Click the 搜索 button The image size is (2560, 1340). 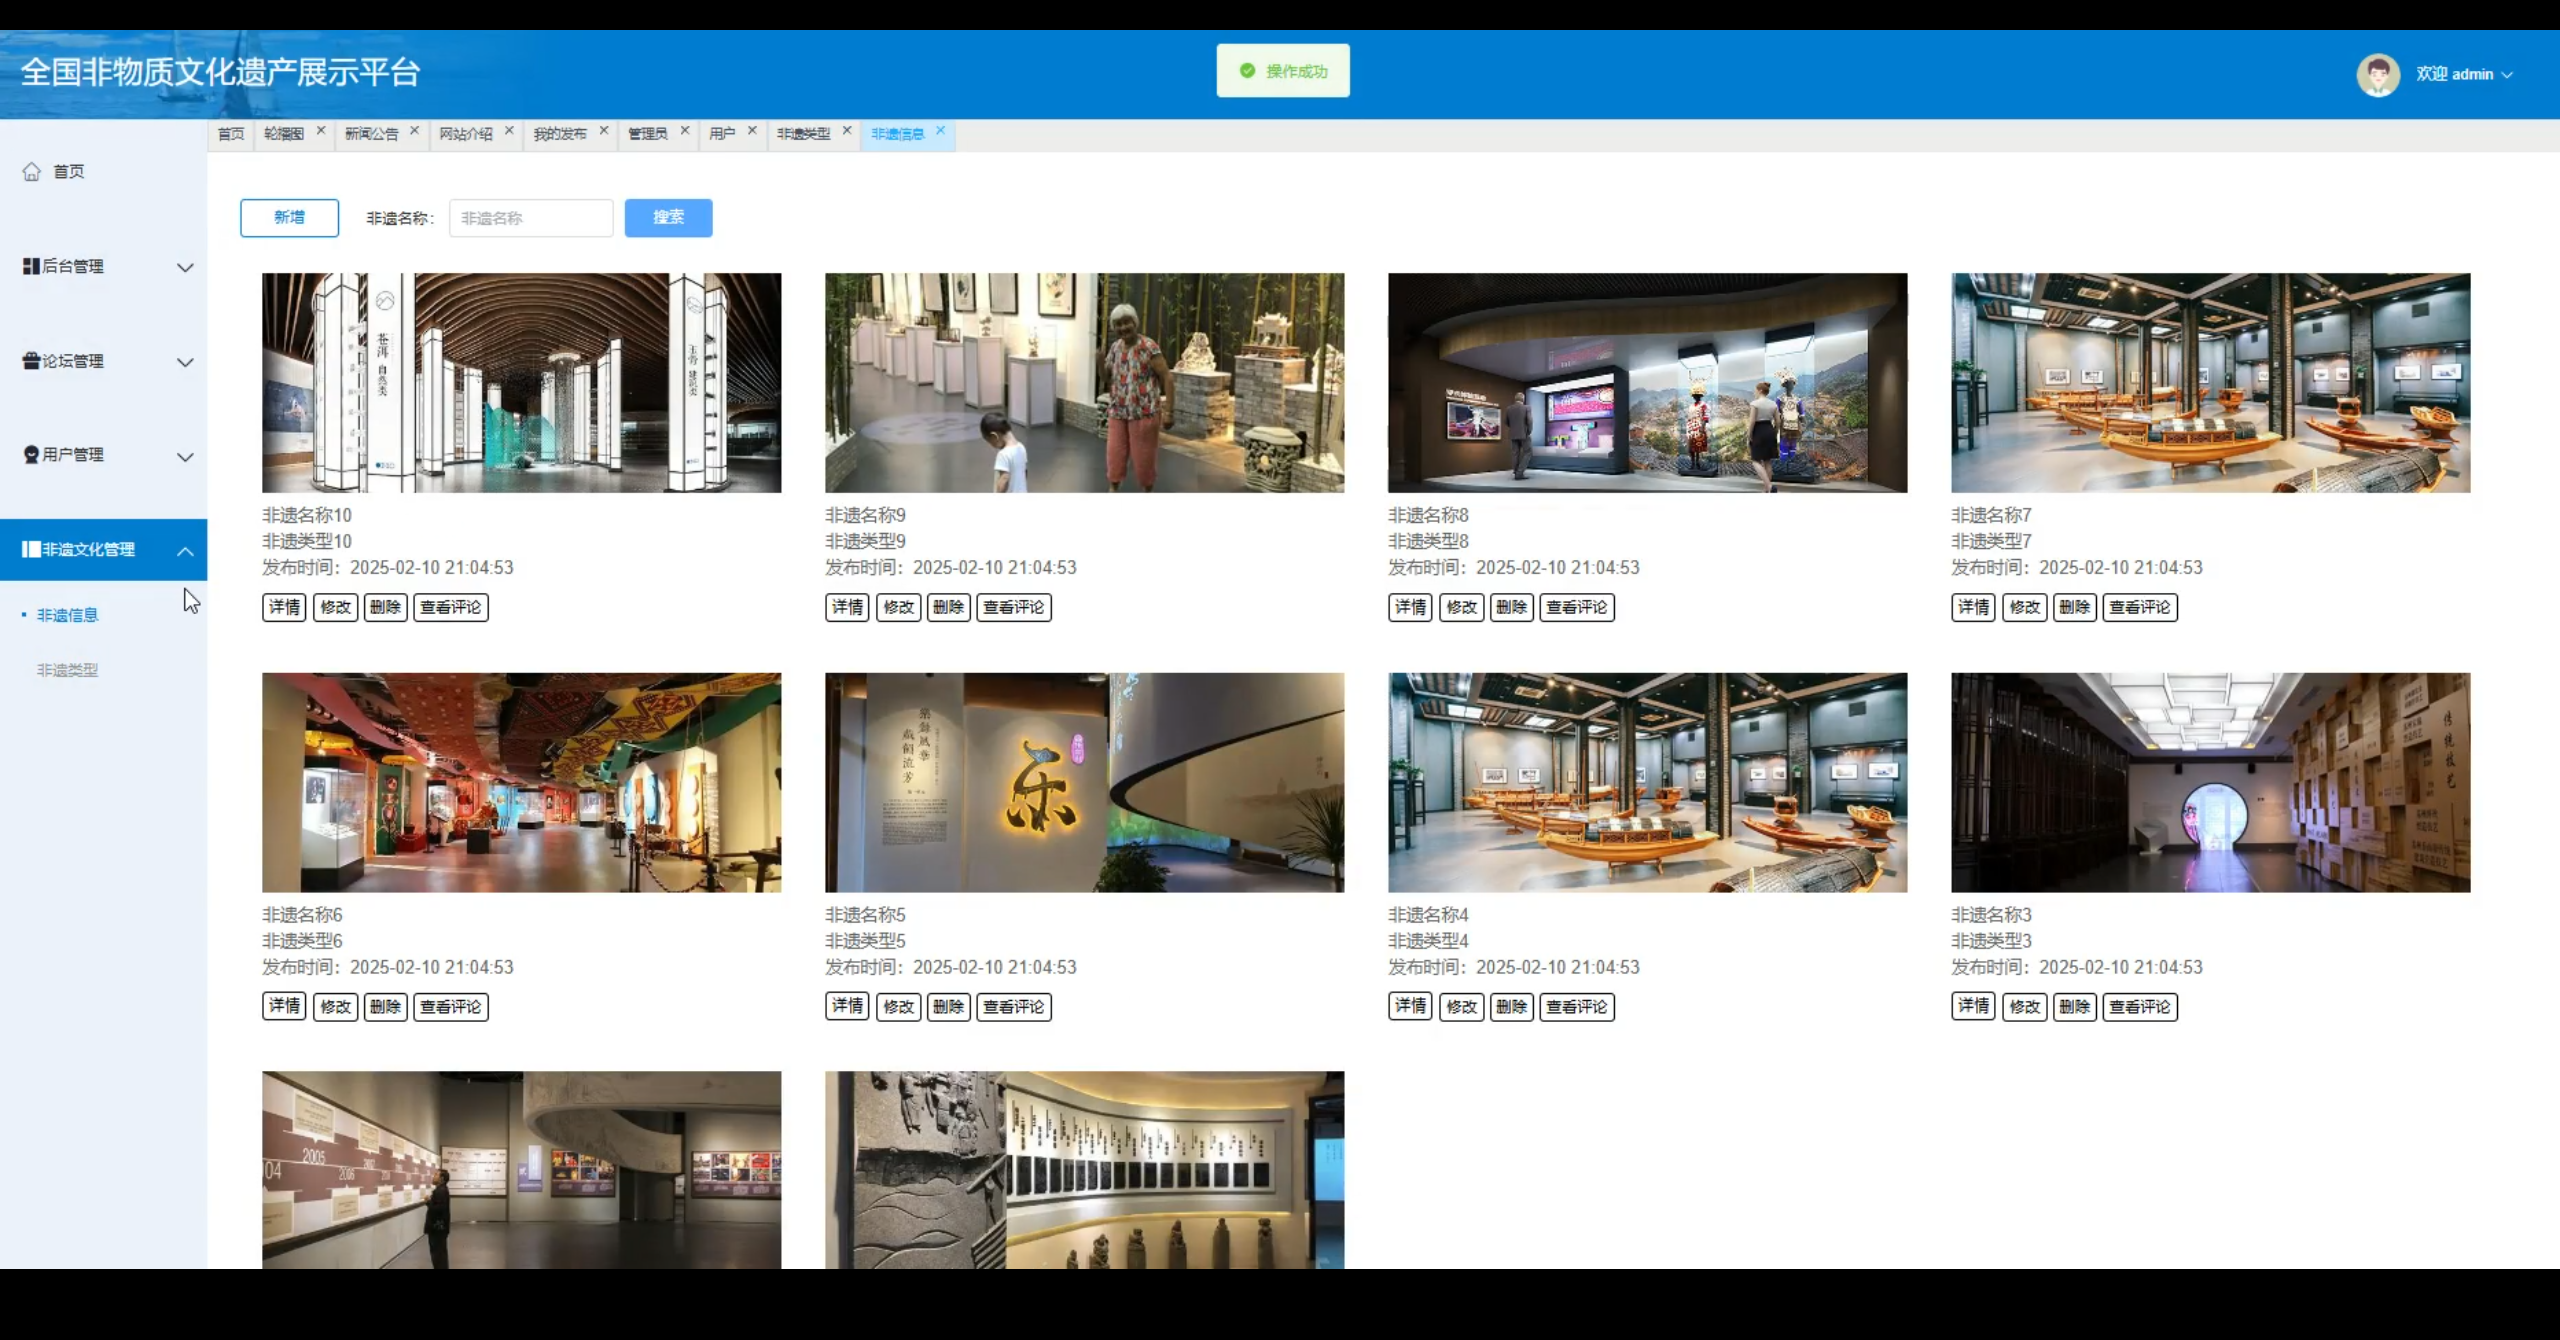click(668, 218)
